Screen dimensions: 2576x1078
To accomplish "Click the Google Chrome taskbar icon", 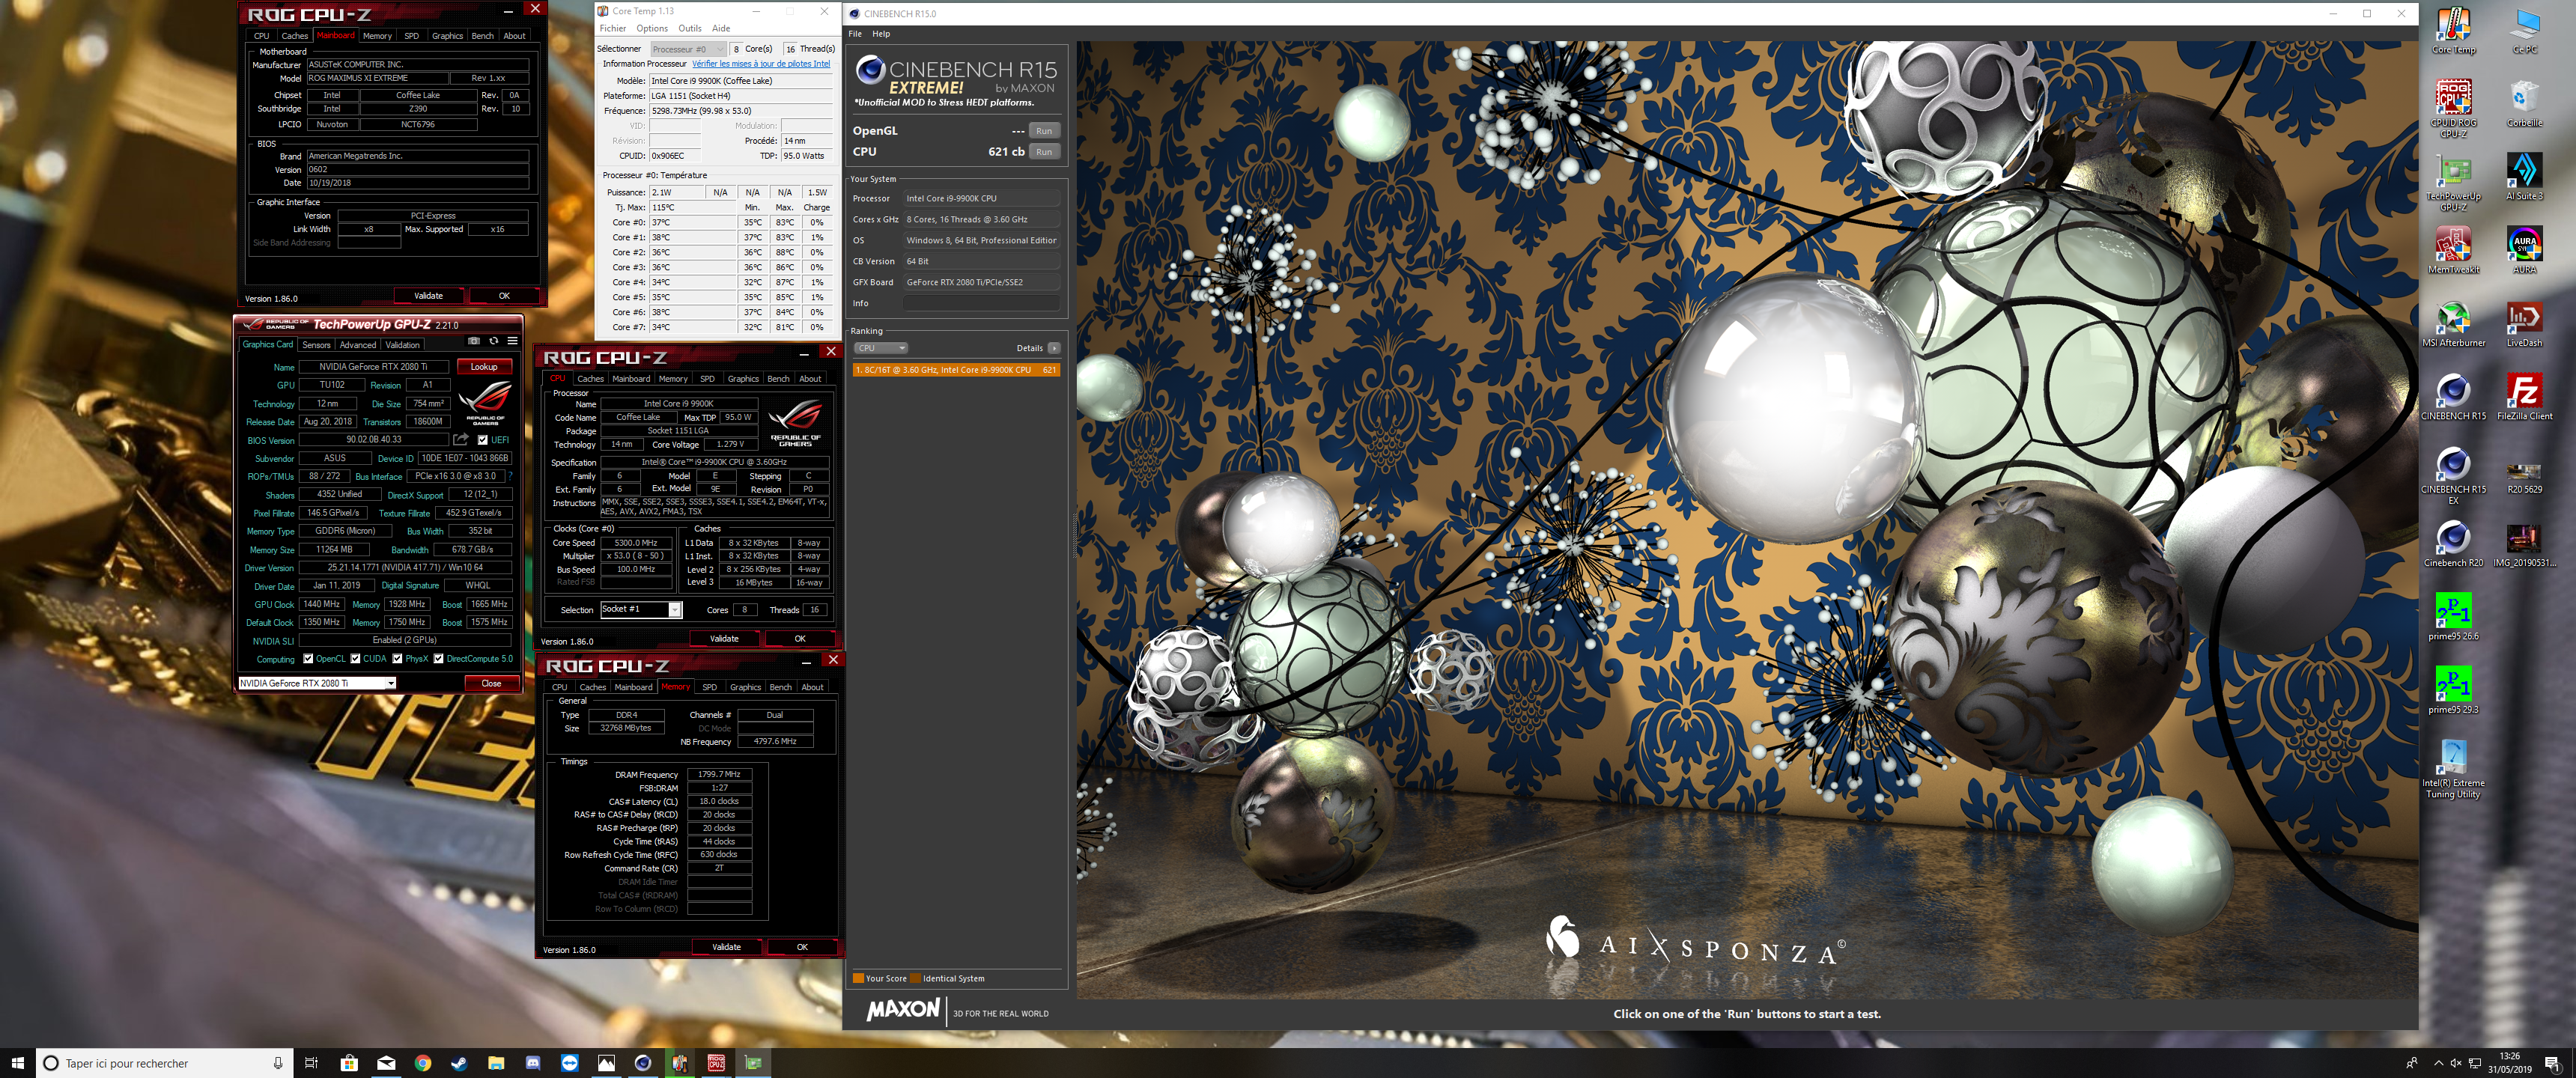I will click(x=422, y=1063).
